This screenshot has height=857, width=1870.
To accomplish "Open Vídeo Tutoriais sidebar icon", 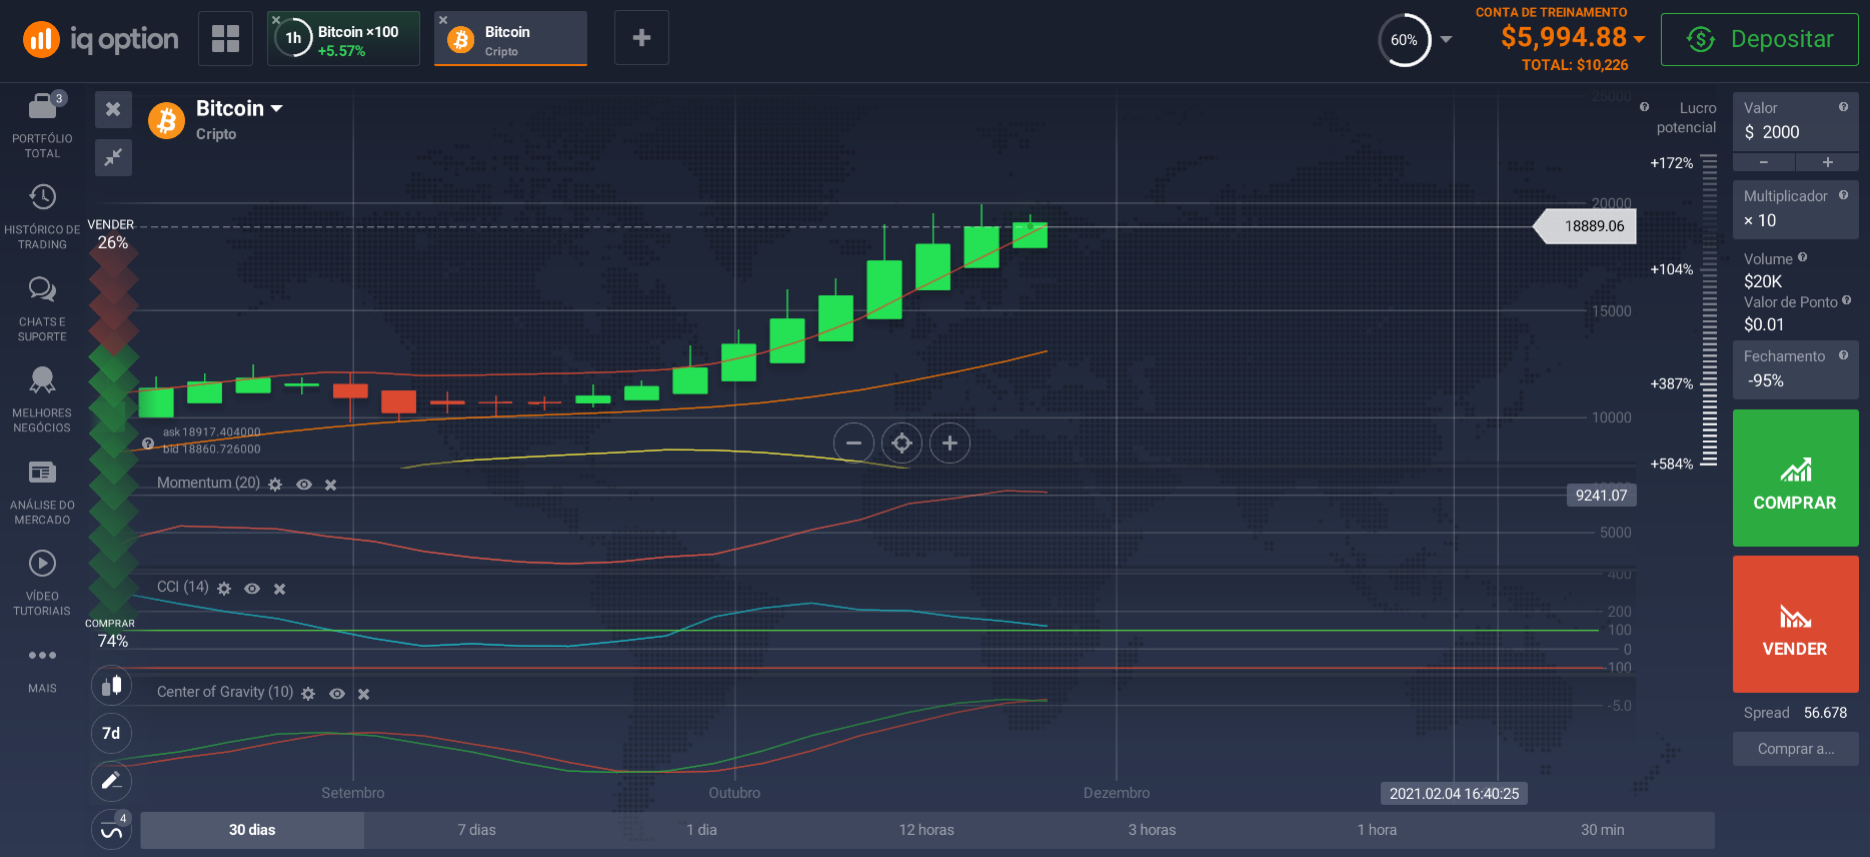I will 42,583.
